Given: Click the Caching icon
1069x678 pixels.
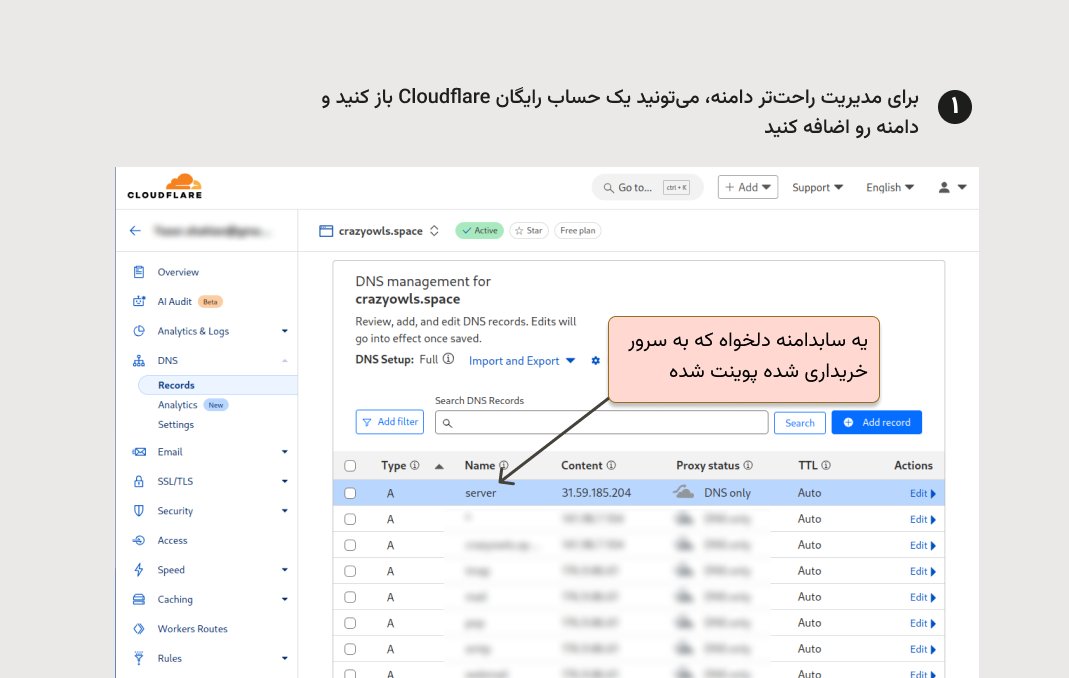Looking at the screenshot, I should pos(139,599).
